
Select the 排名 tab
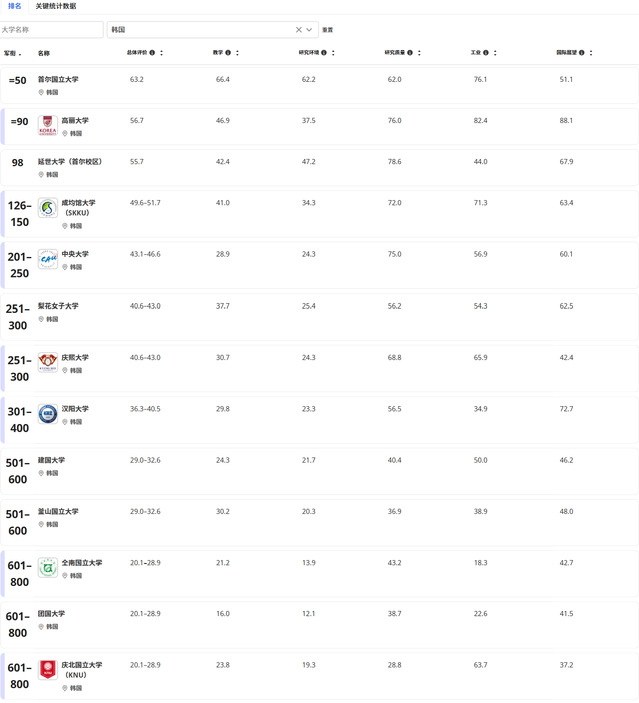pos(14,6)
